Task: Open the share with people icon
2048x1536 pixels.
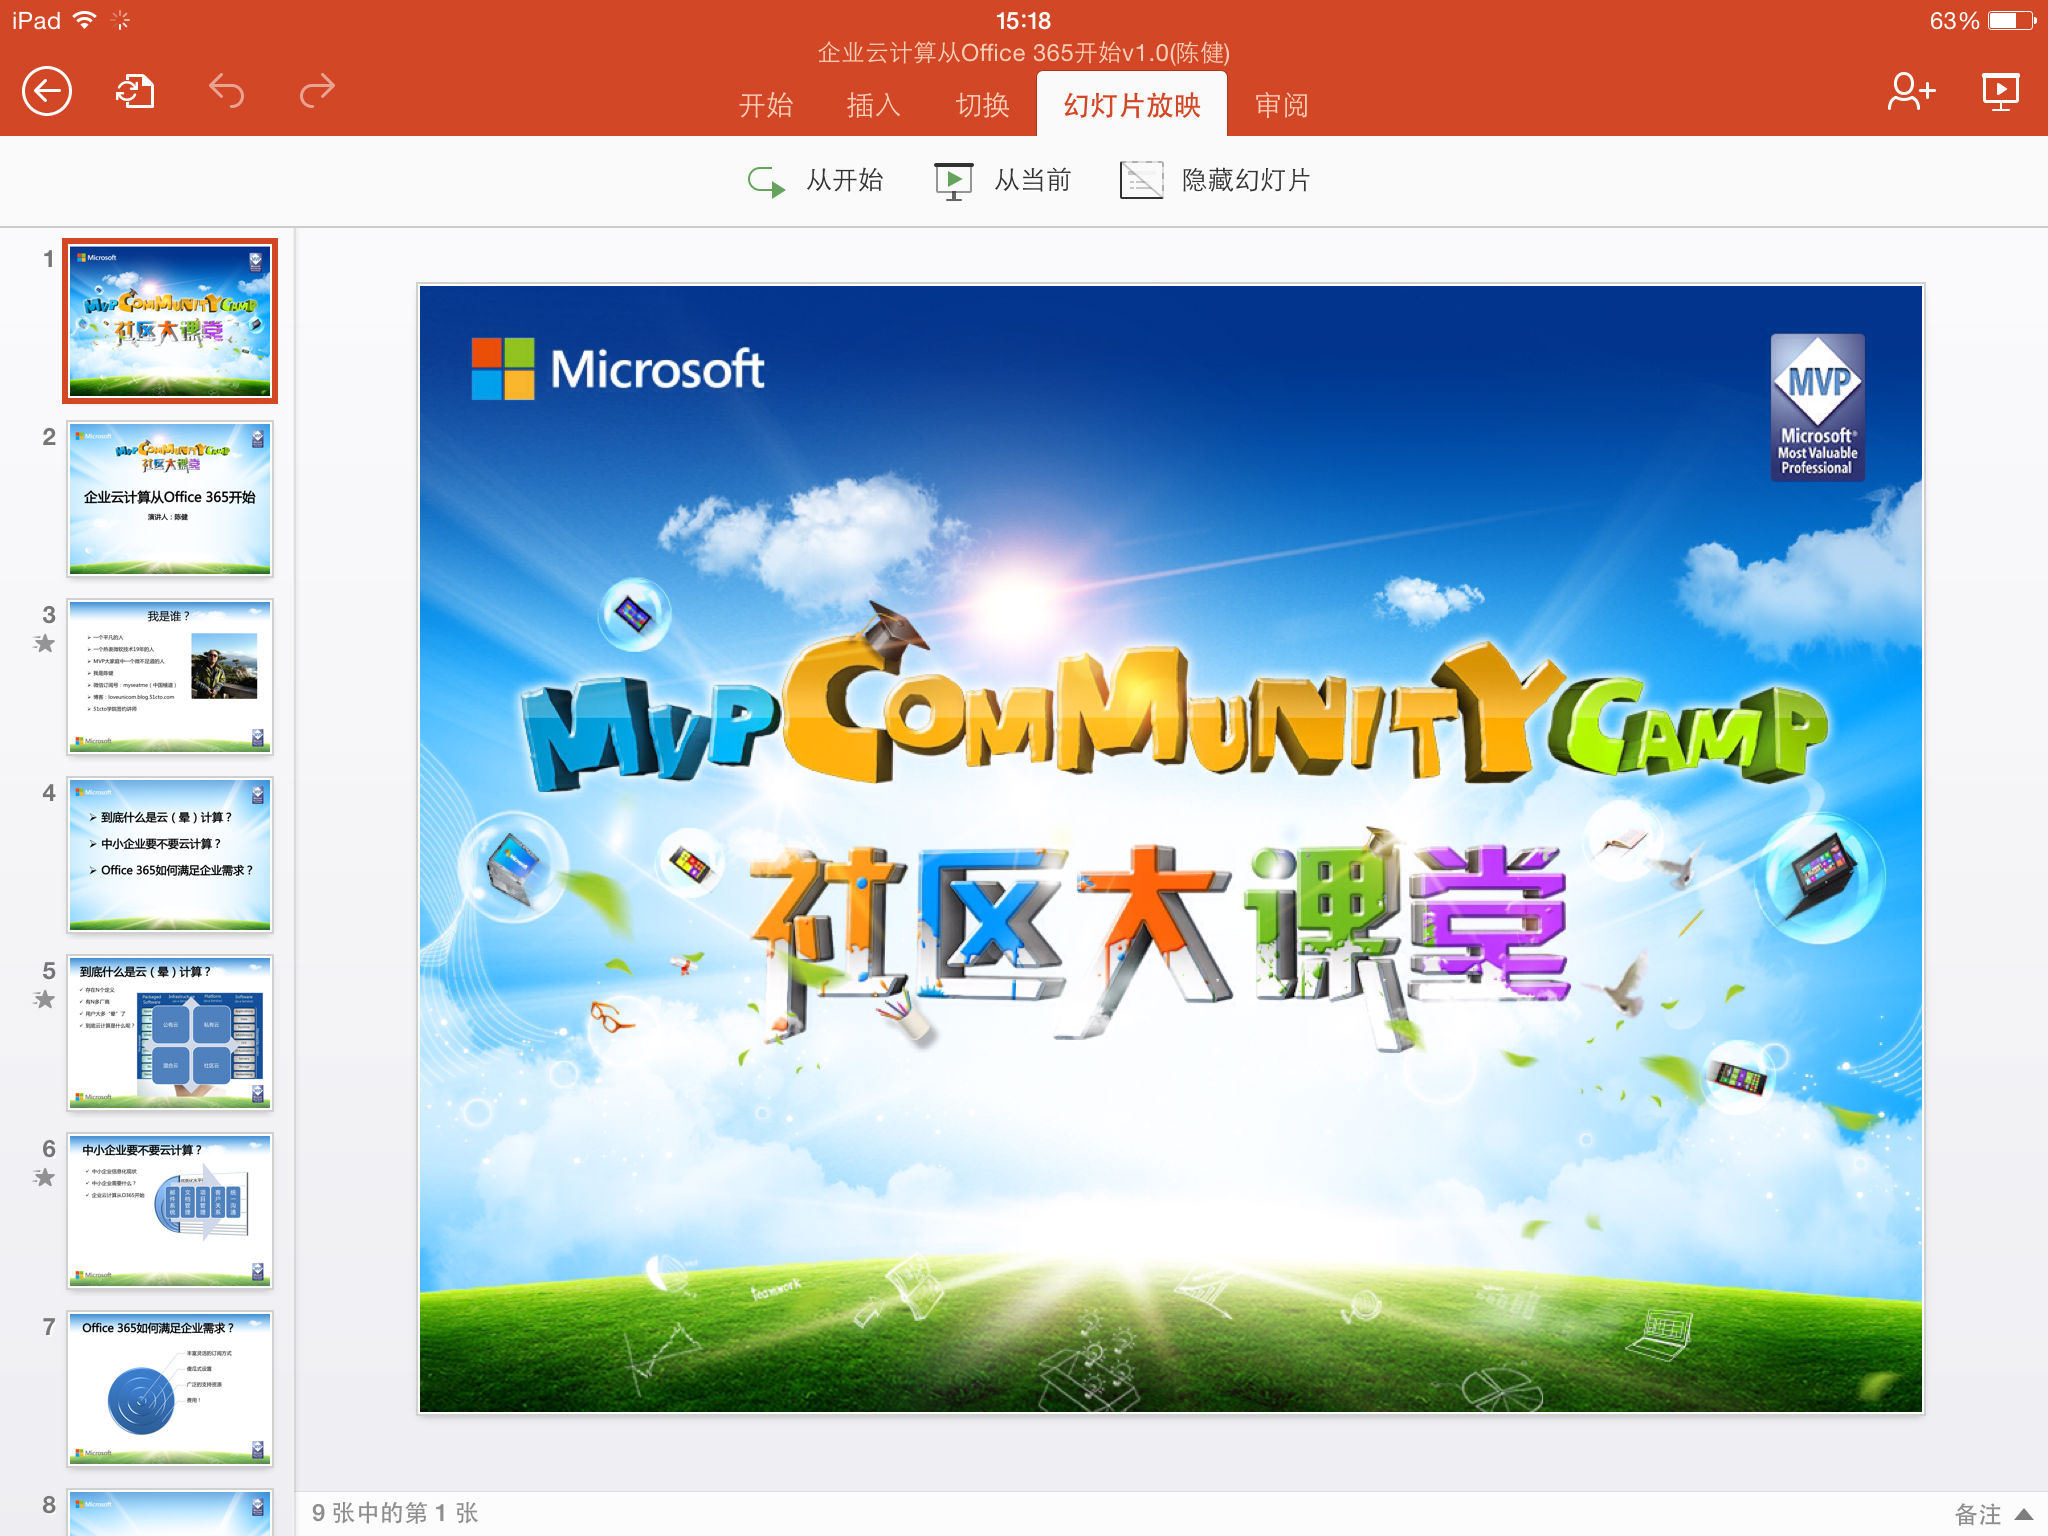Action: point(1910,92)
